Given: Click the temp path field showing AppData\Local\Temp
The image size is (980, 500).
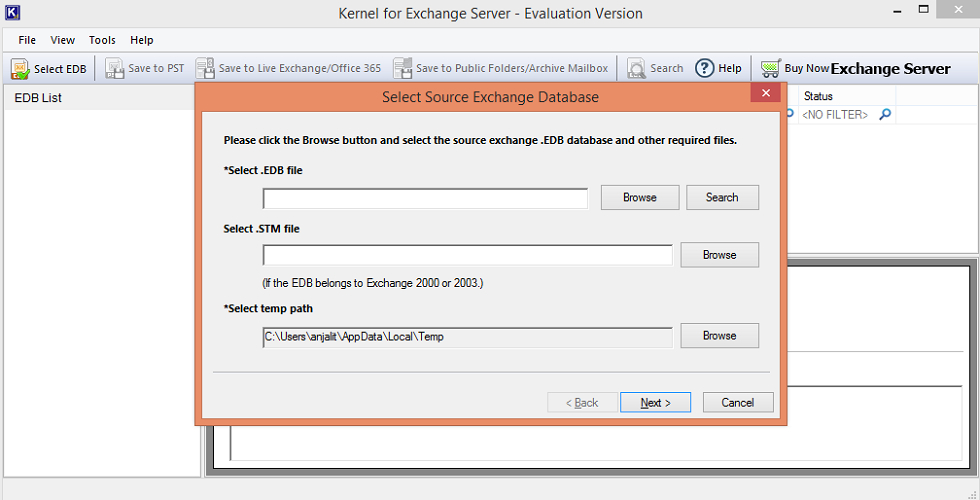Looking at the screenshot, I should [468, 337].
